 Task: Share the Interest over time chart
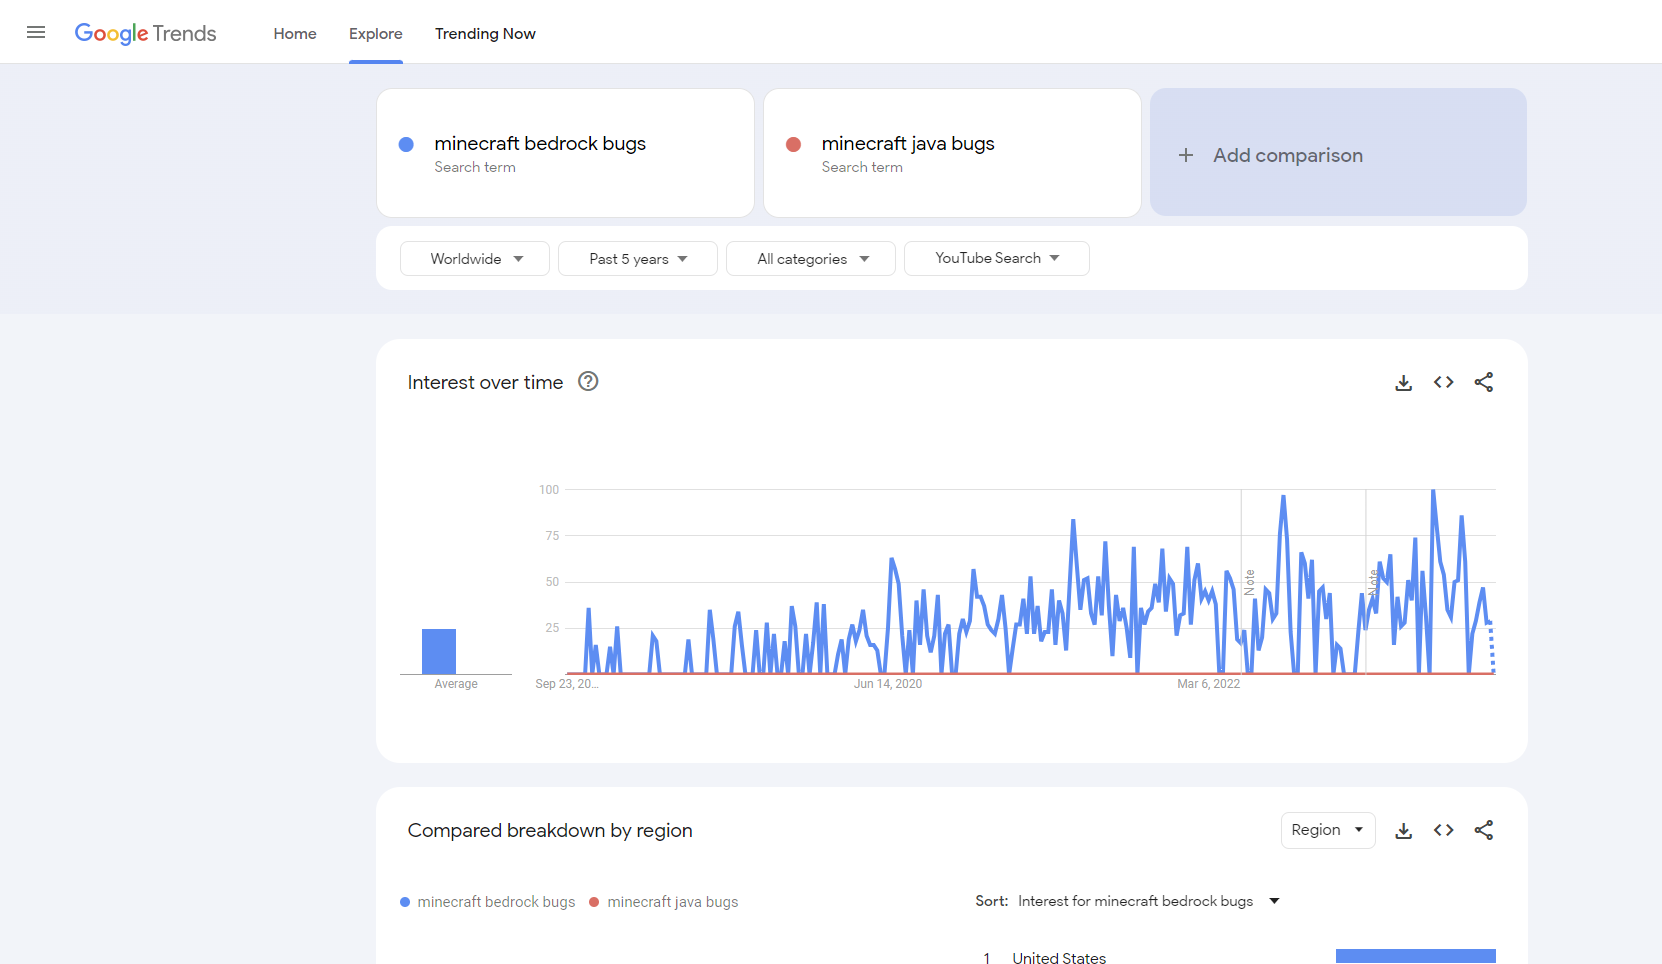pos(1484,382)
